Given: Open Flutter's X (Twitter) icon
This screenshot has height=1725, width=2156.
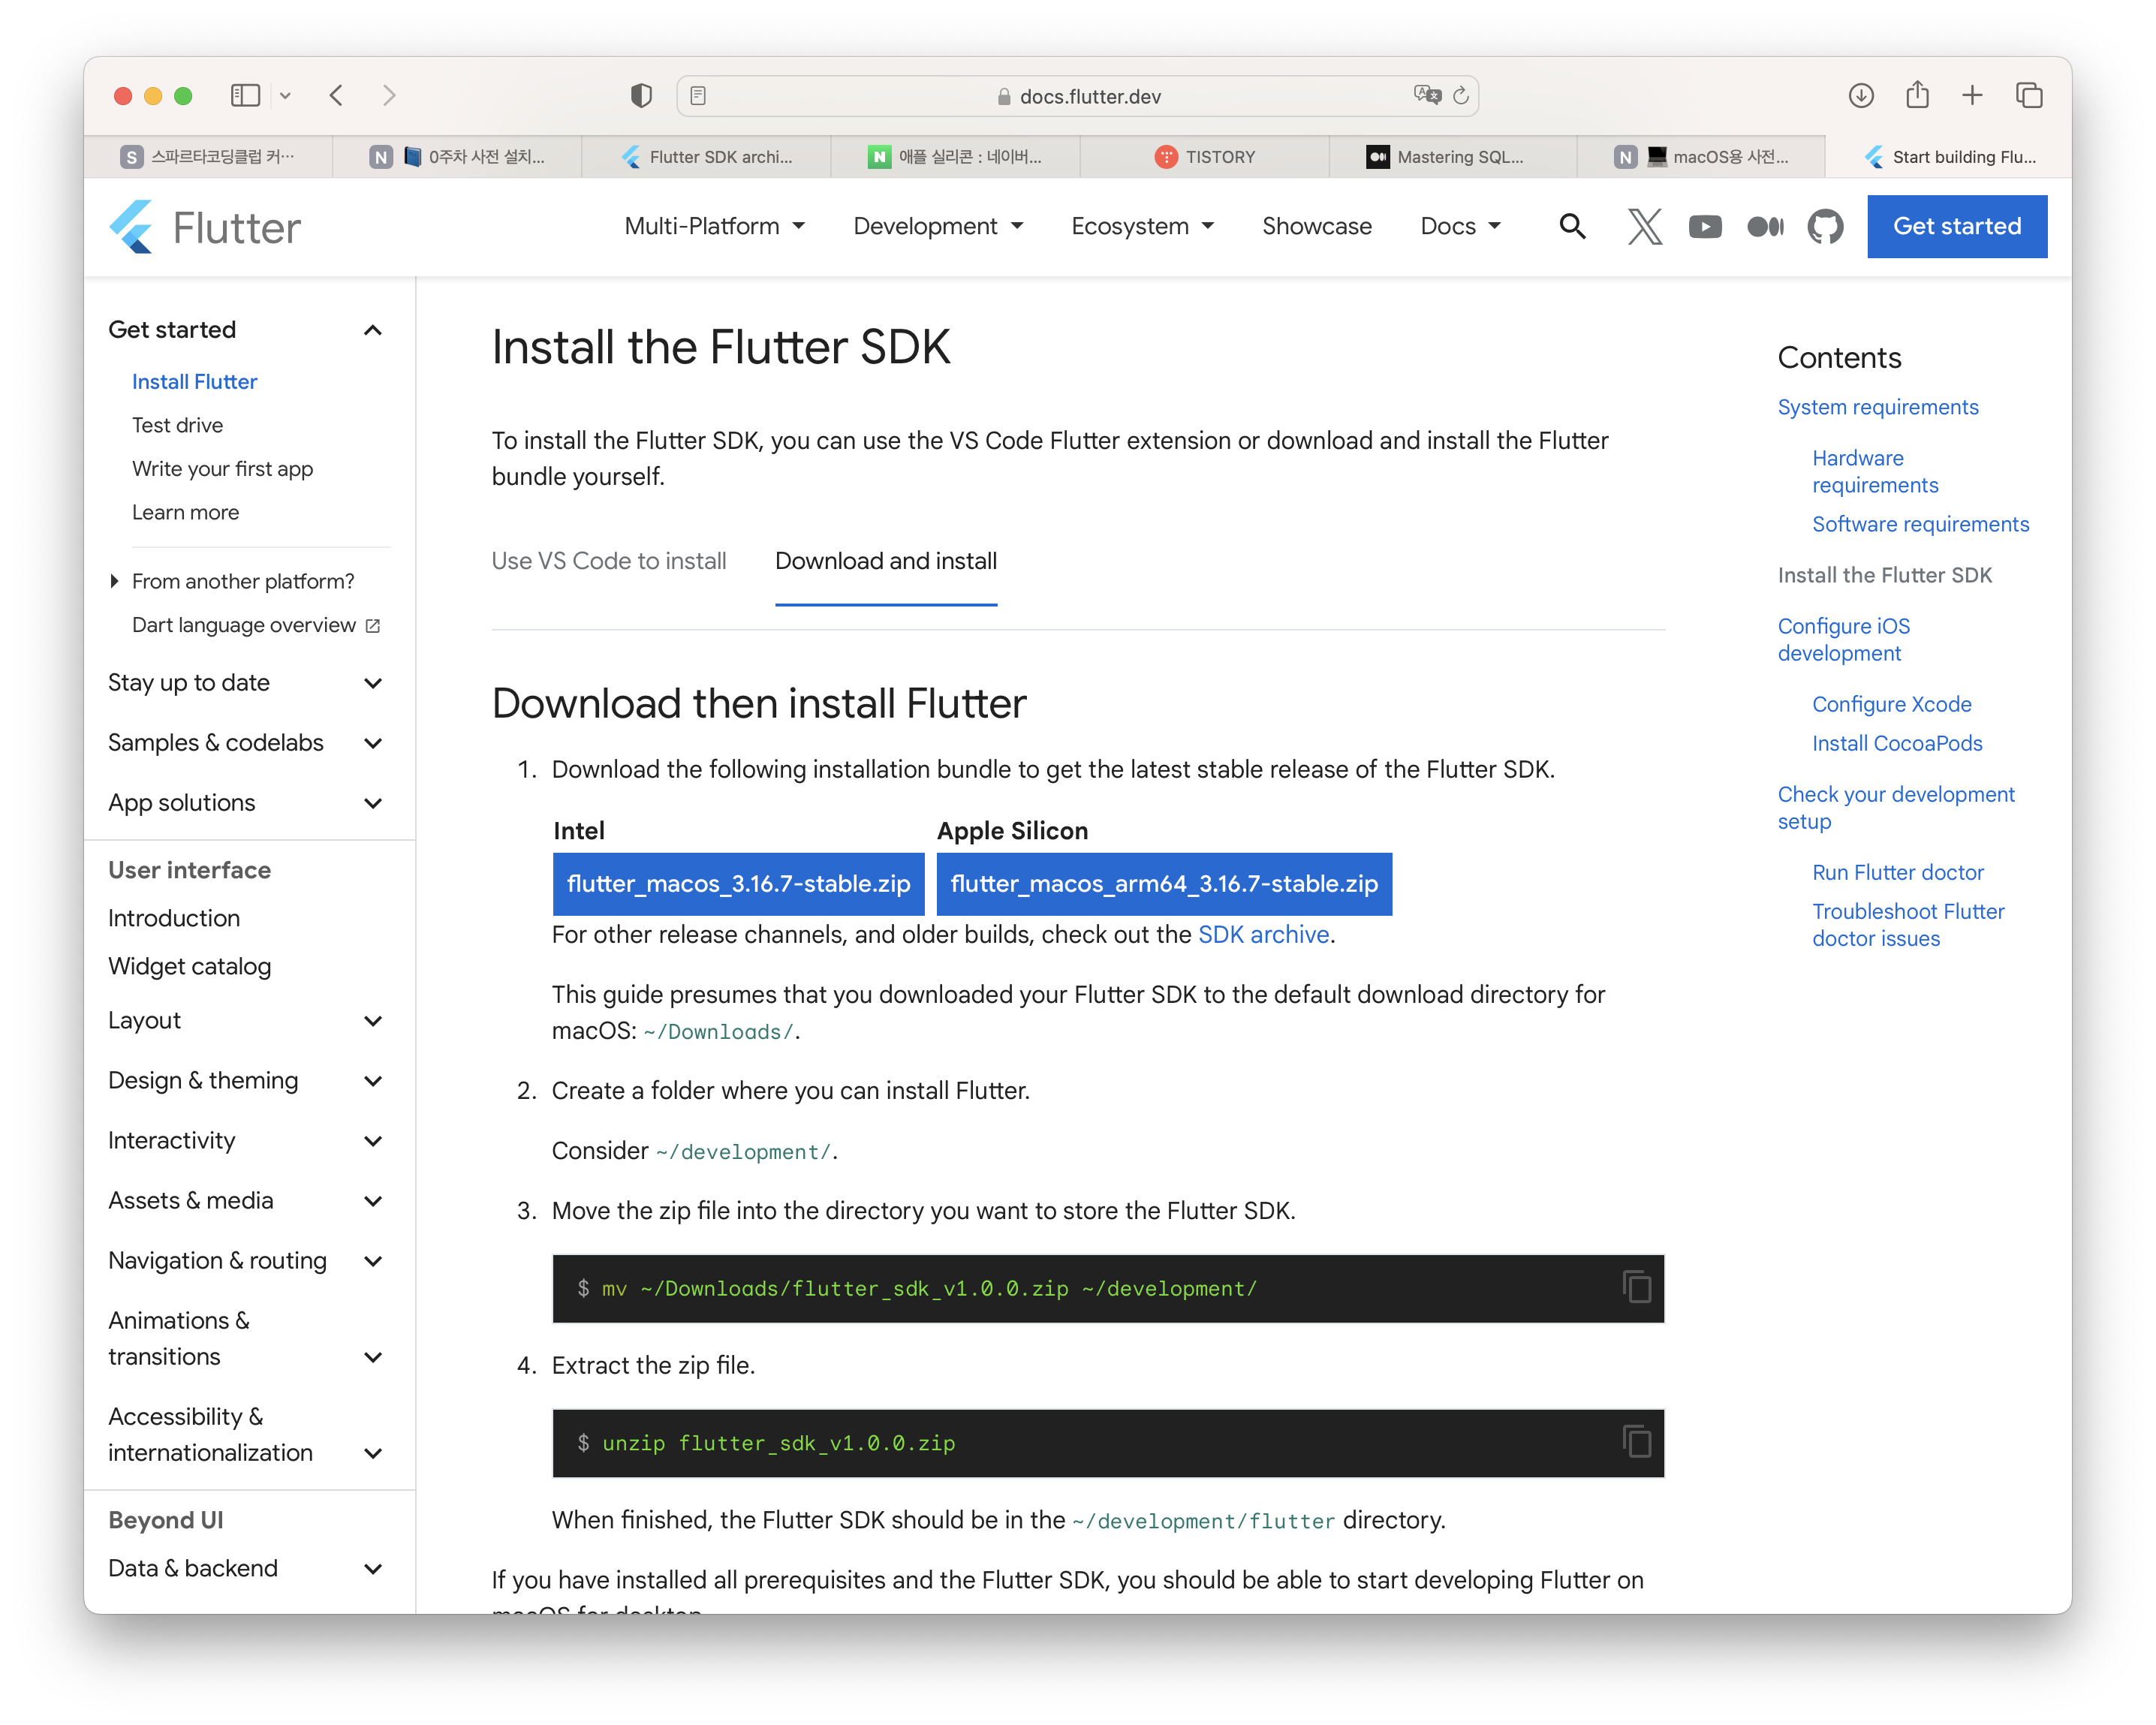Looking at the screenshot, I should [x=1645, y=227].
